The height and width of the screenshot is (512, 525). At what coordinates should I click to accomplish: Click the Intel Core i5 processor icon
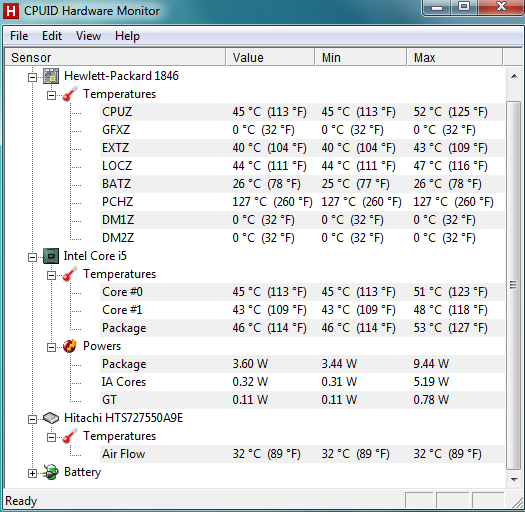pyautogui.click(x=51, y=256)
